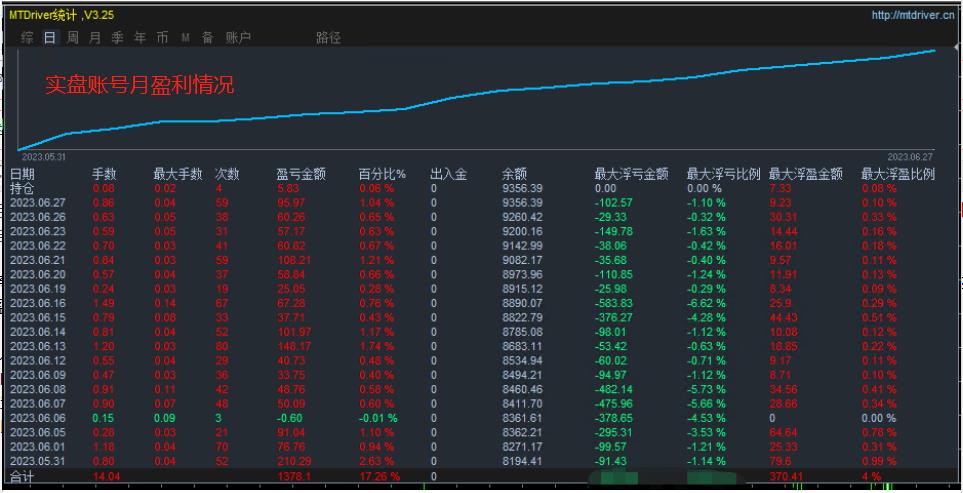The image size is (963, 493).
Task: Select the 2023.06.22 date row
Action: (x=37, y=246)
